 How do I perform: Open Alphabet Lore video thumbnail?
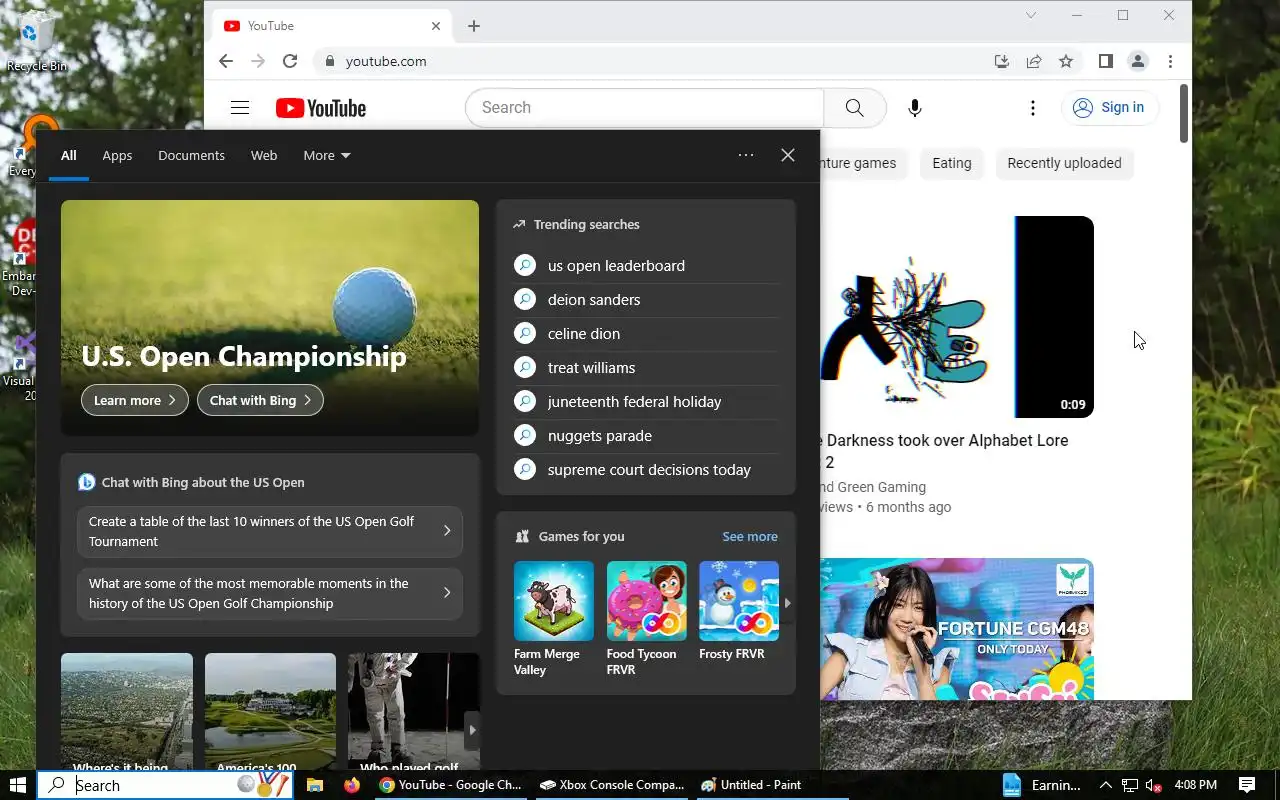tap(957, 317)
